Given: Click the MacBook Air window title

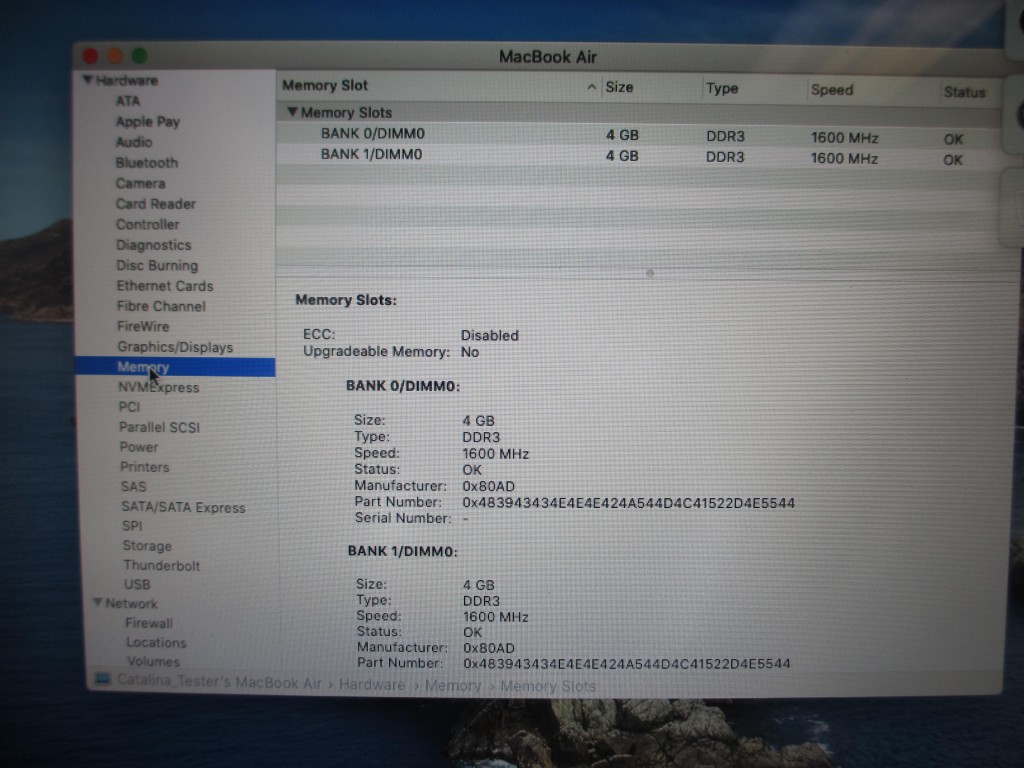Looking at the screenshot, I should [548, 57].
